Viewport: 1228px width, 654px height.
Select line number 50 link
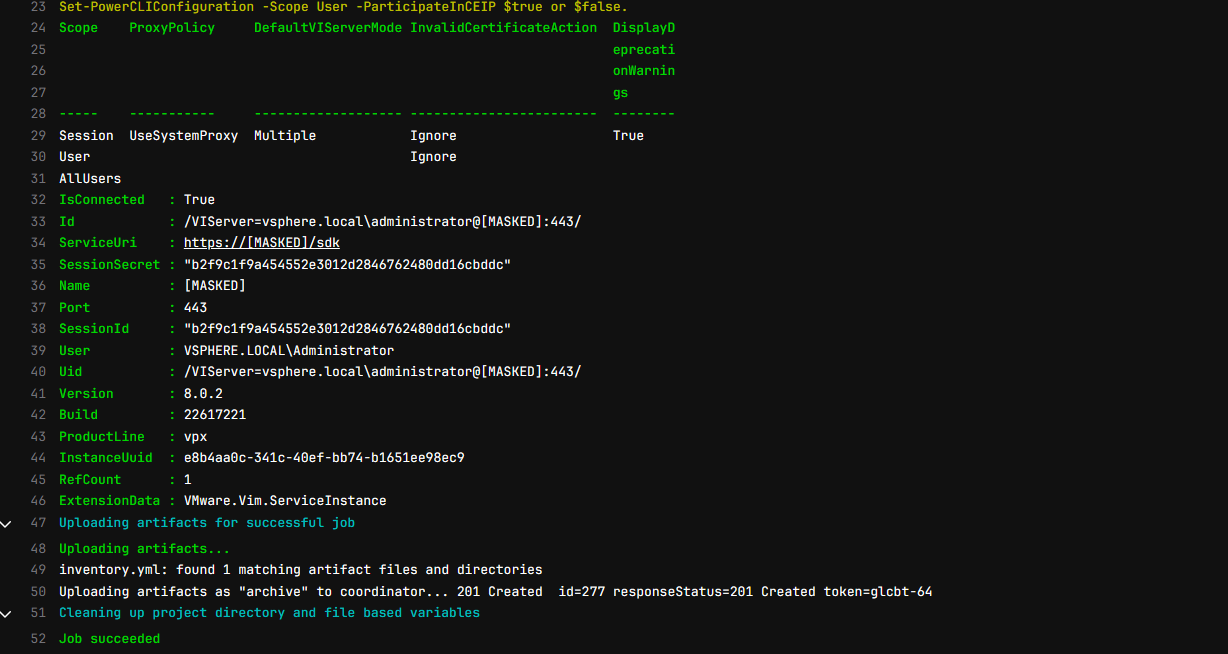(x=39, y=592)
